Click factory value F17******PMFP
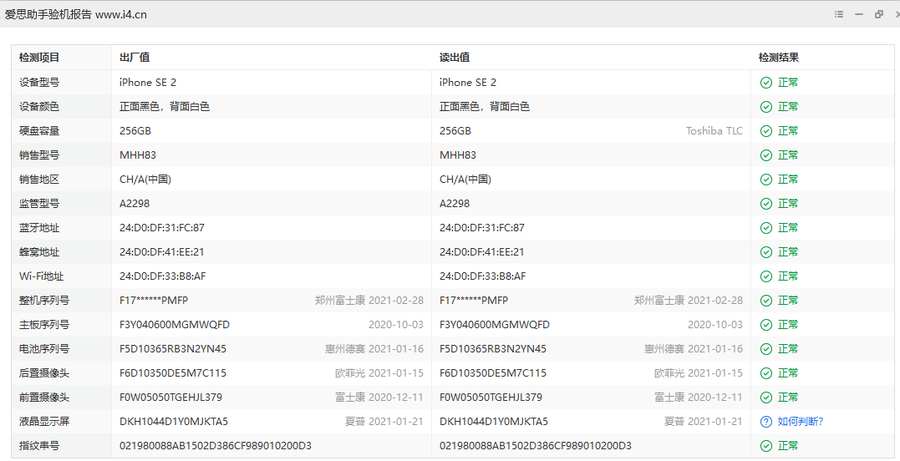The width and height of the screenshot is (900, 461). 154,300
